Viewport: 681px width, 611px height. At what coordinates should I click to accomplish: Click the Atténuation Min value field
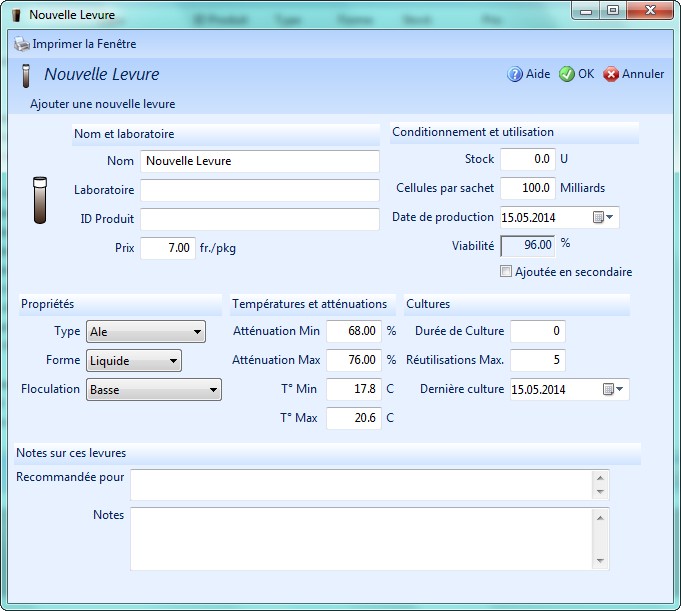click(x=354, y=331)
